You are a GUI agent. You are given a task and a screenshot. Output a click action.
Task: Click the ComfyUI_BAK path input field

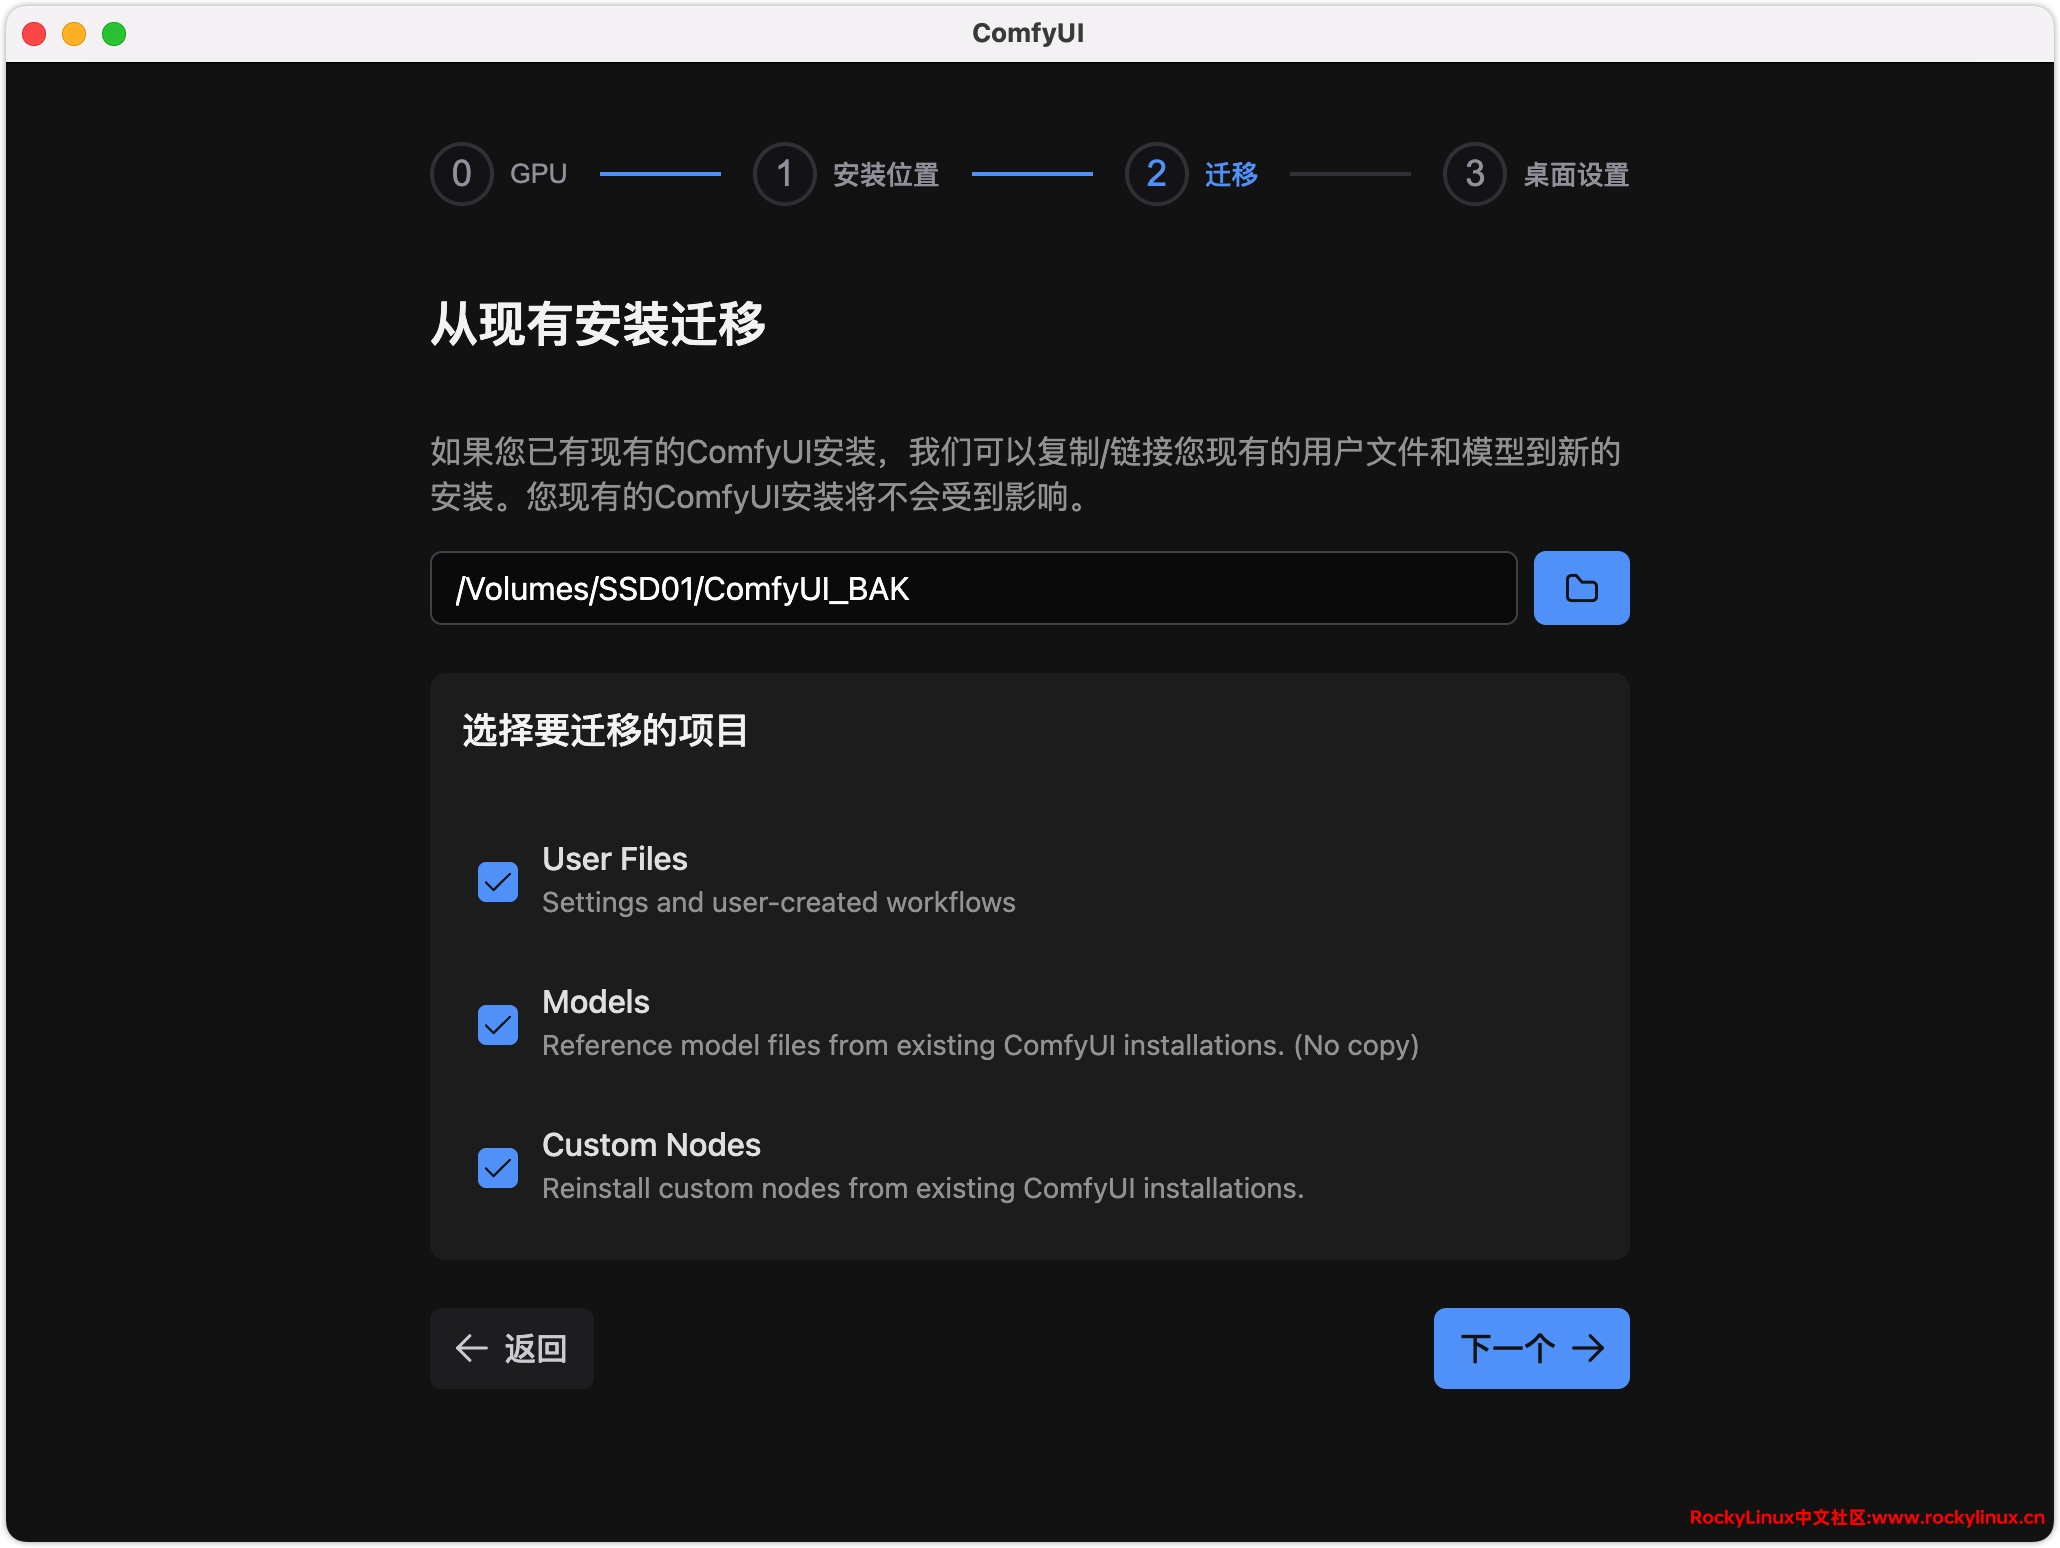(972, 588)
